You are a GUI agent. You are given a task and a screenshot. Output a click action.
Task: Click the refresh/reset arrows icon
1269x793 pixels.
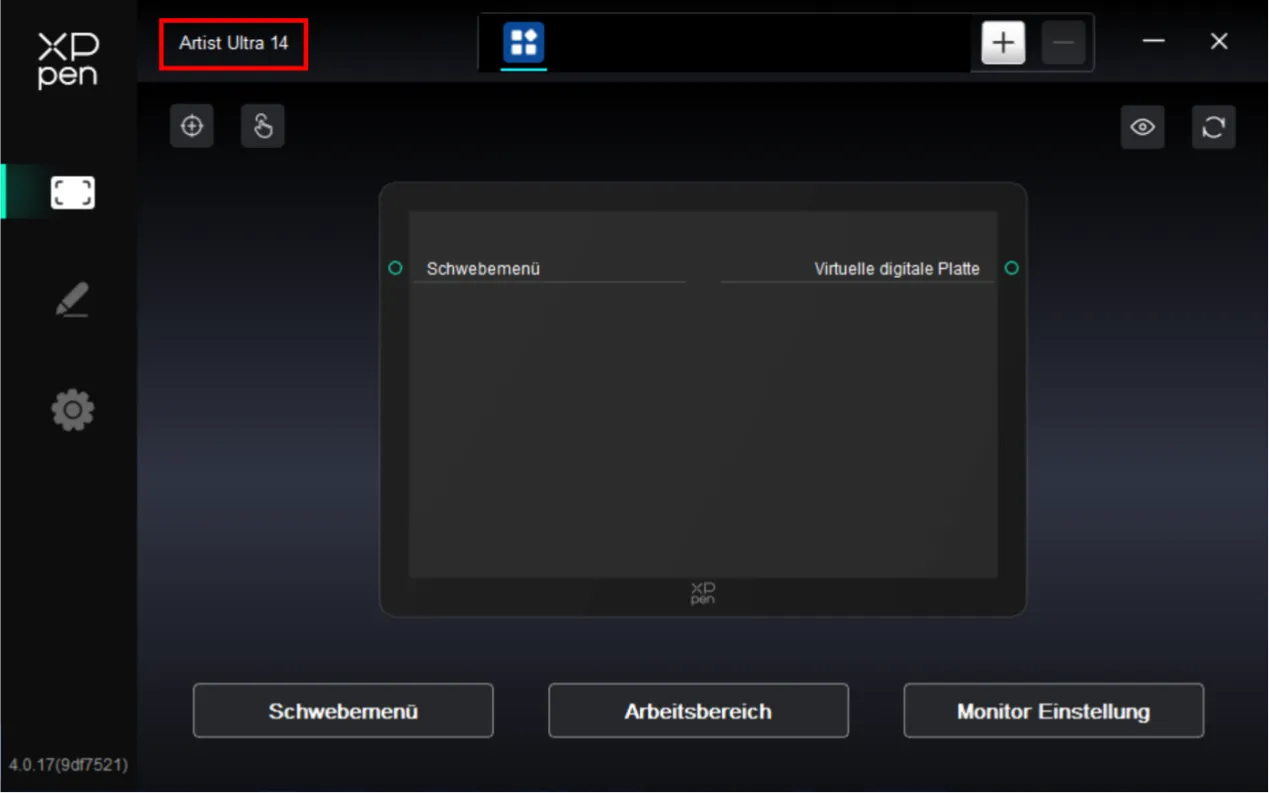click(1214, 127)
